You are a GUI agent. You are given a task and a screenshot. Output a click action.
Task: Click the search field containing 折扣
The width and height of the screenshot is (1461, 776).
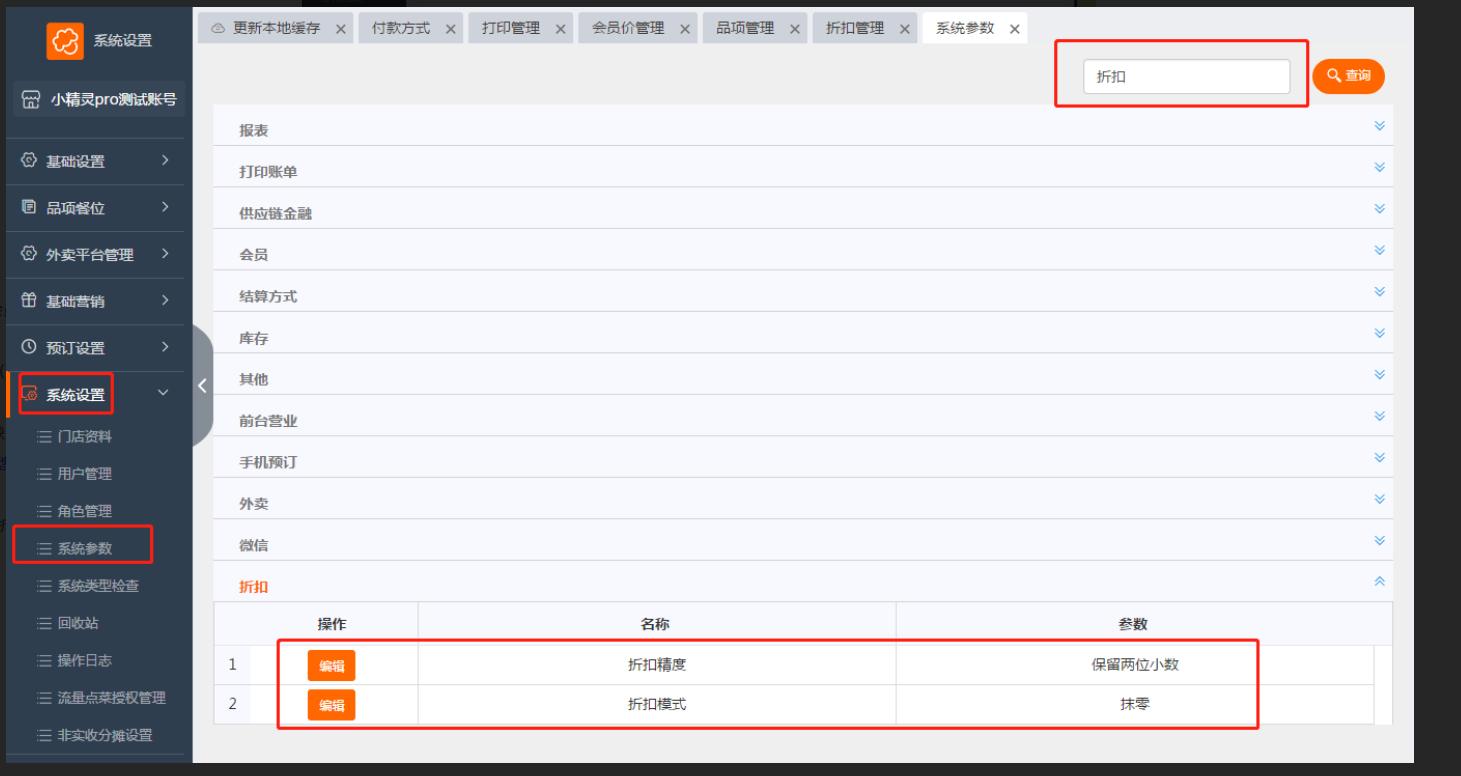tap(1186, 77)
